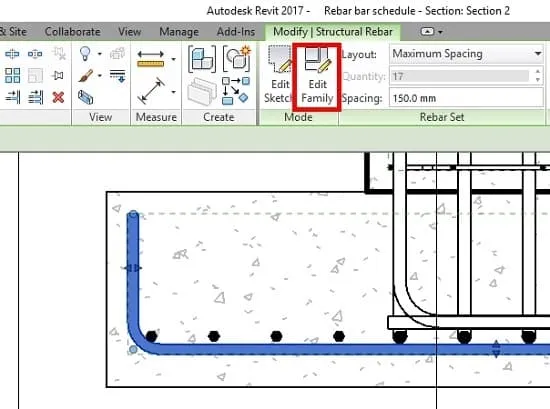Screen dimensions: 550x409
Task: Click the Create Group icon
Action: (237, 58)
